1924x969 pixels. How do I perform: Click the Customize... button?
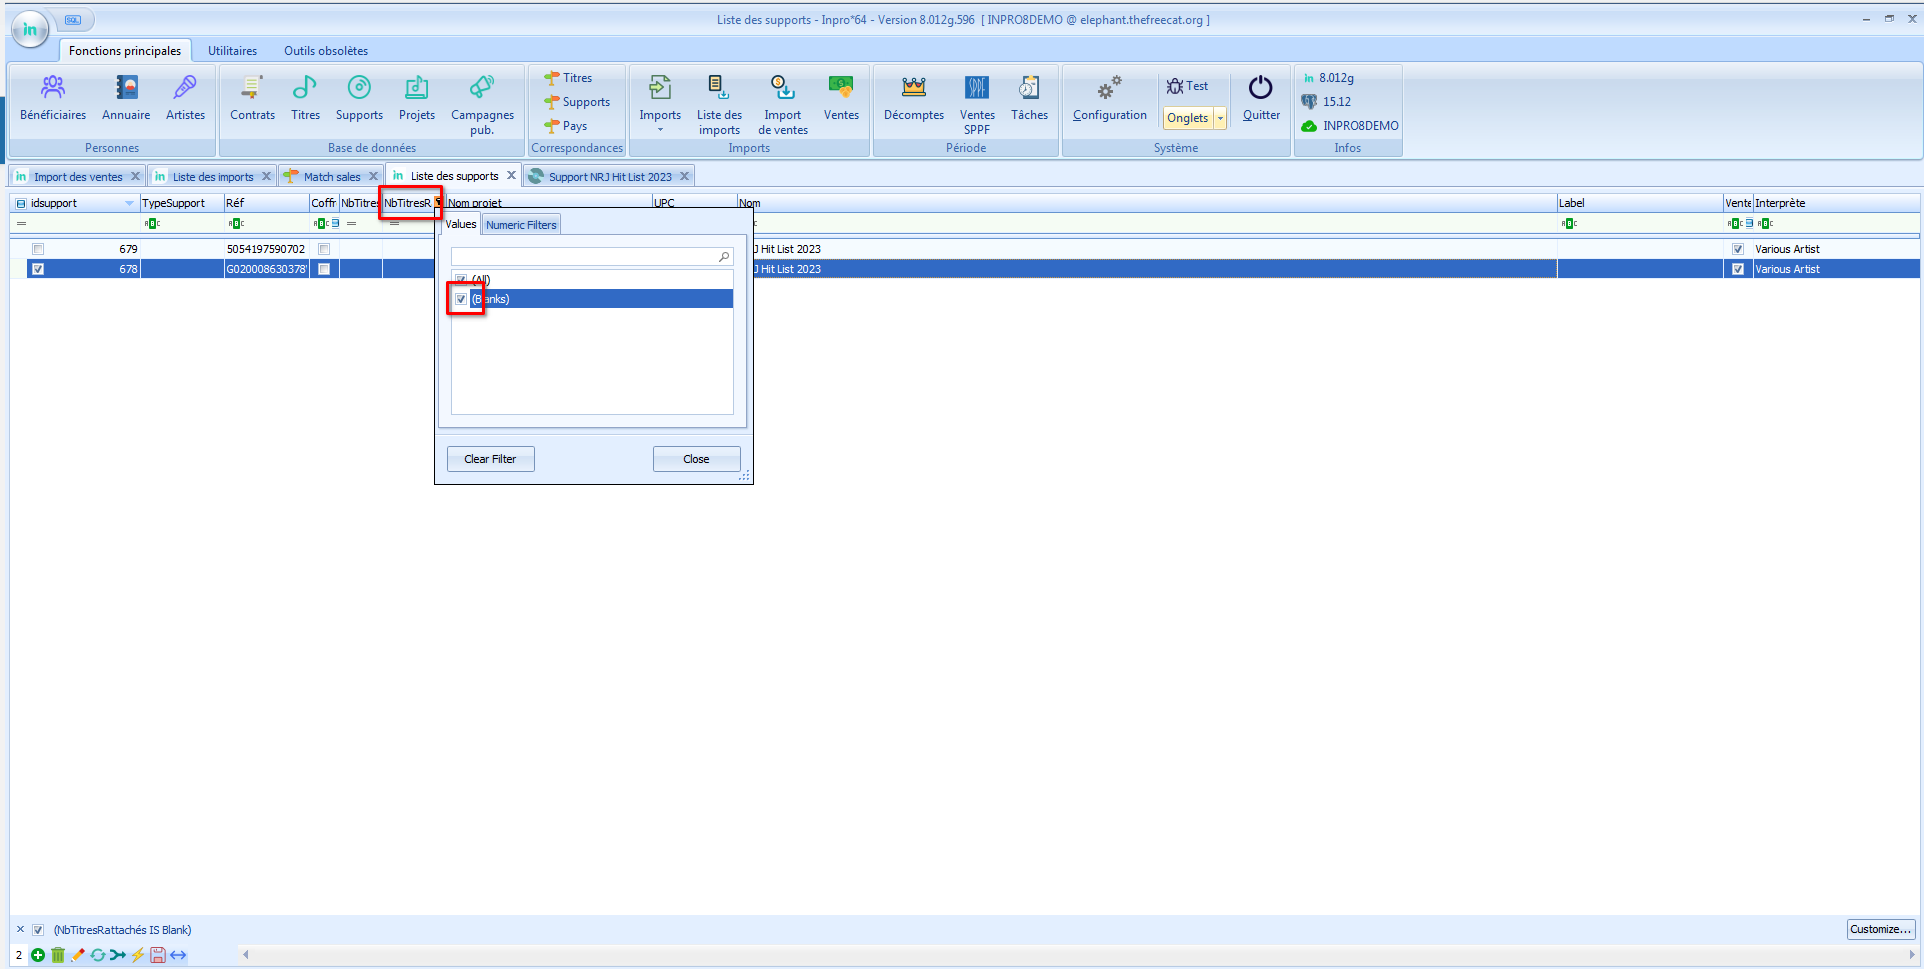pos(1880,929)
